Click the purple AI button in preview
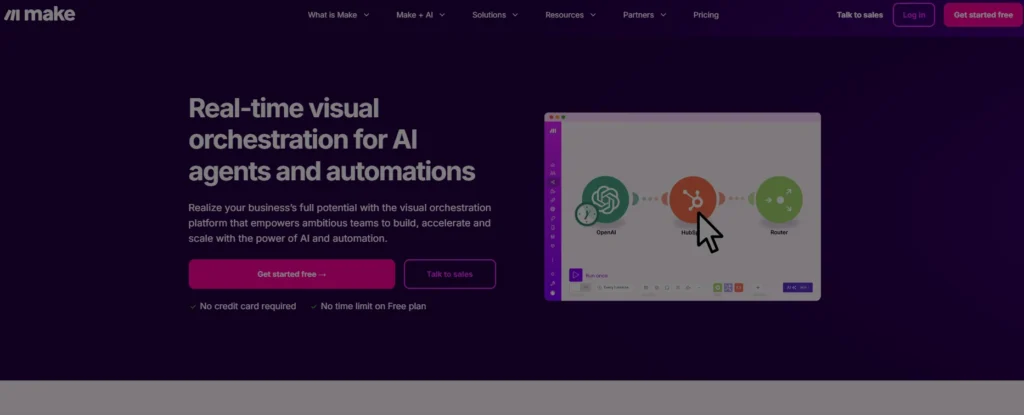Image resolution: width=1024 pixels, height=415 pixels. point(797,288)
